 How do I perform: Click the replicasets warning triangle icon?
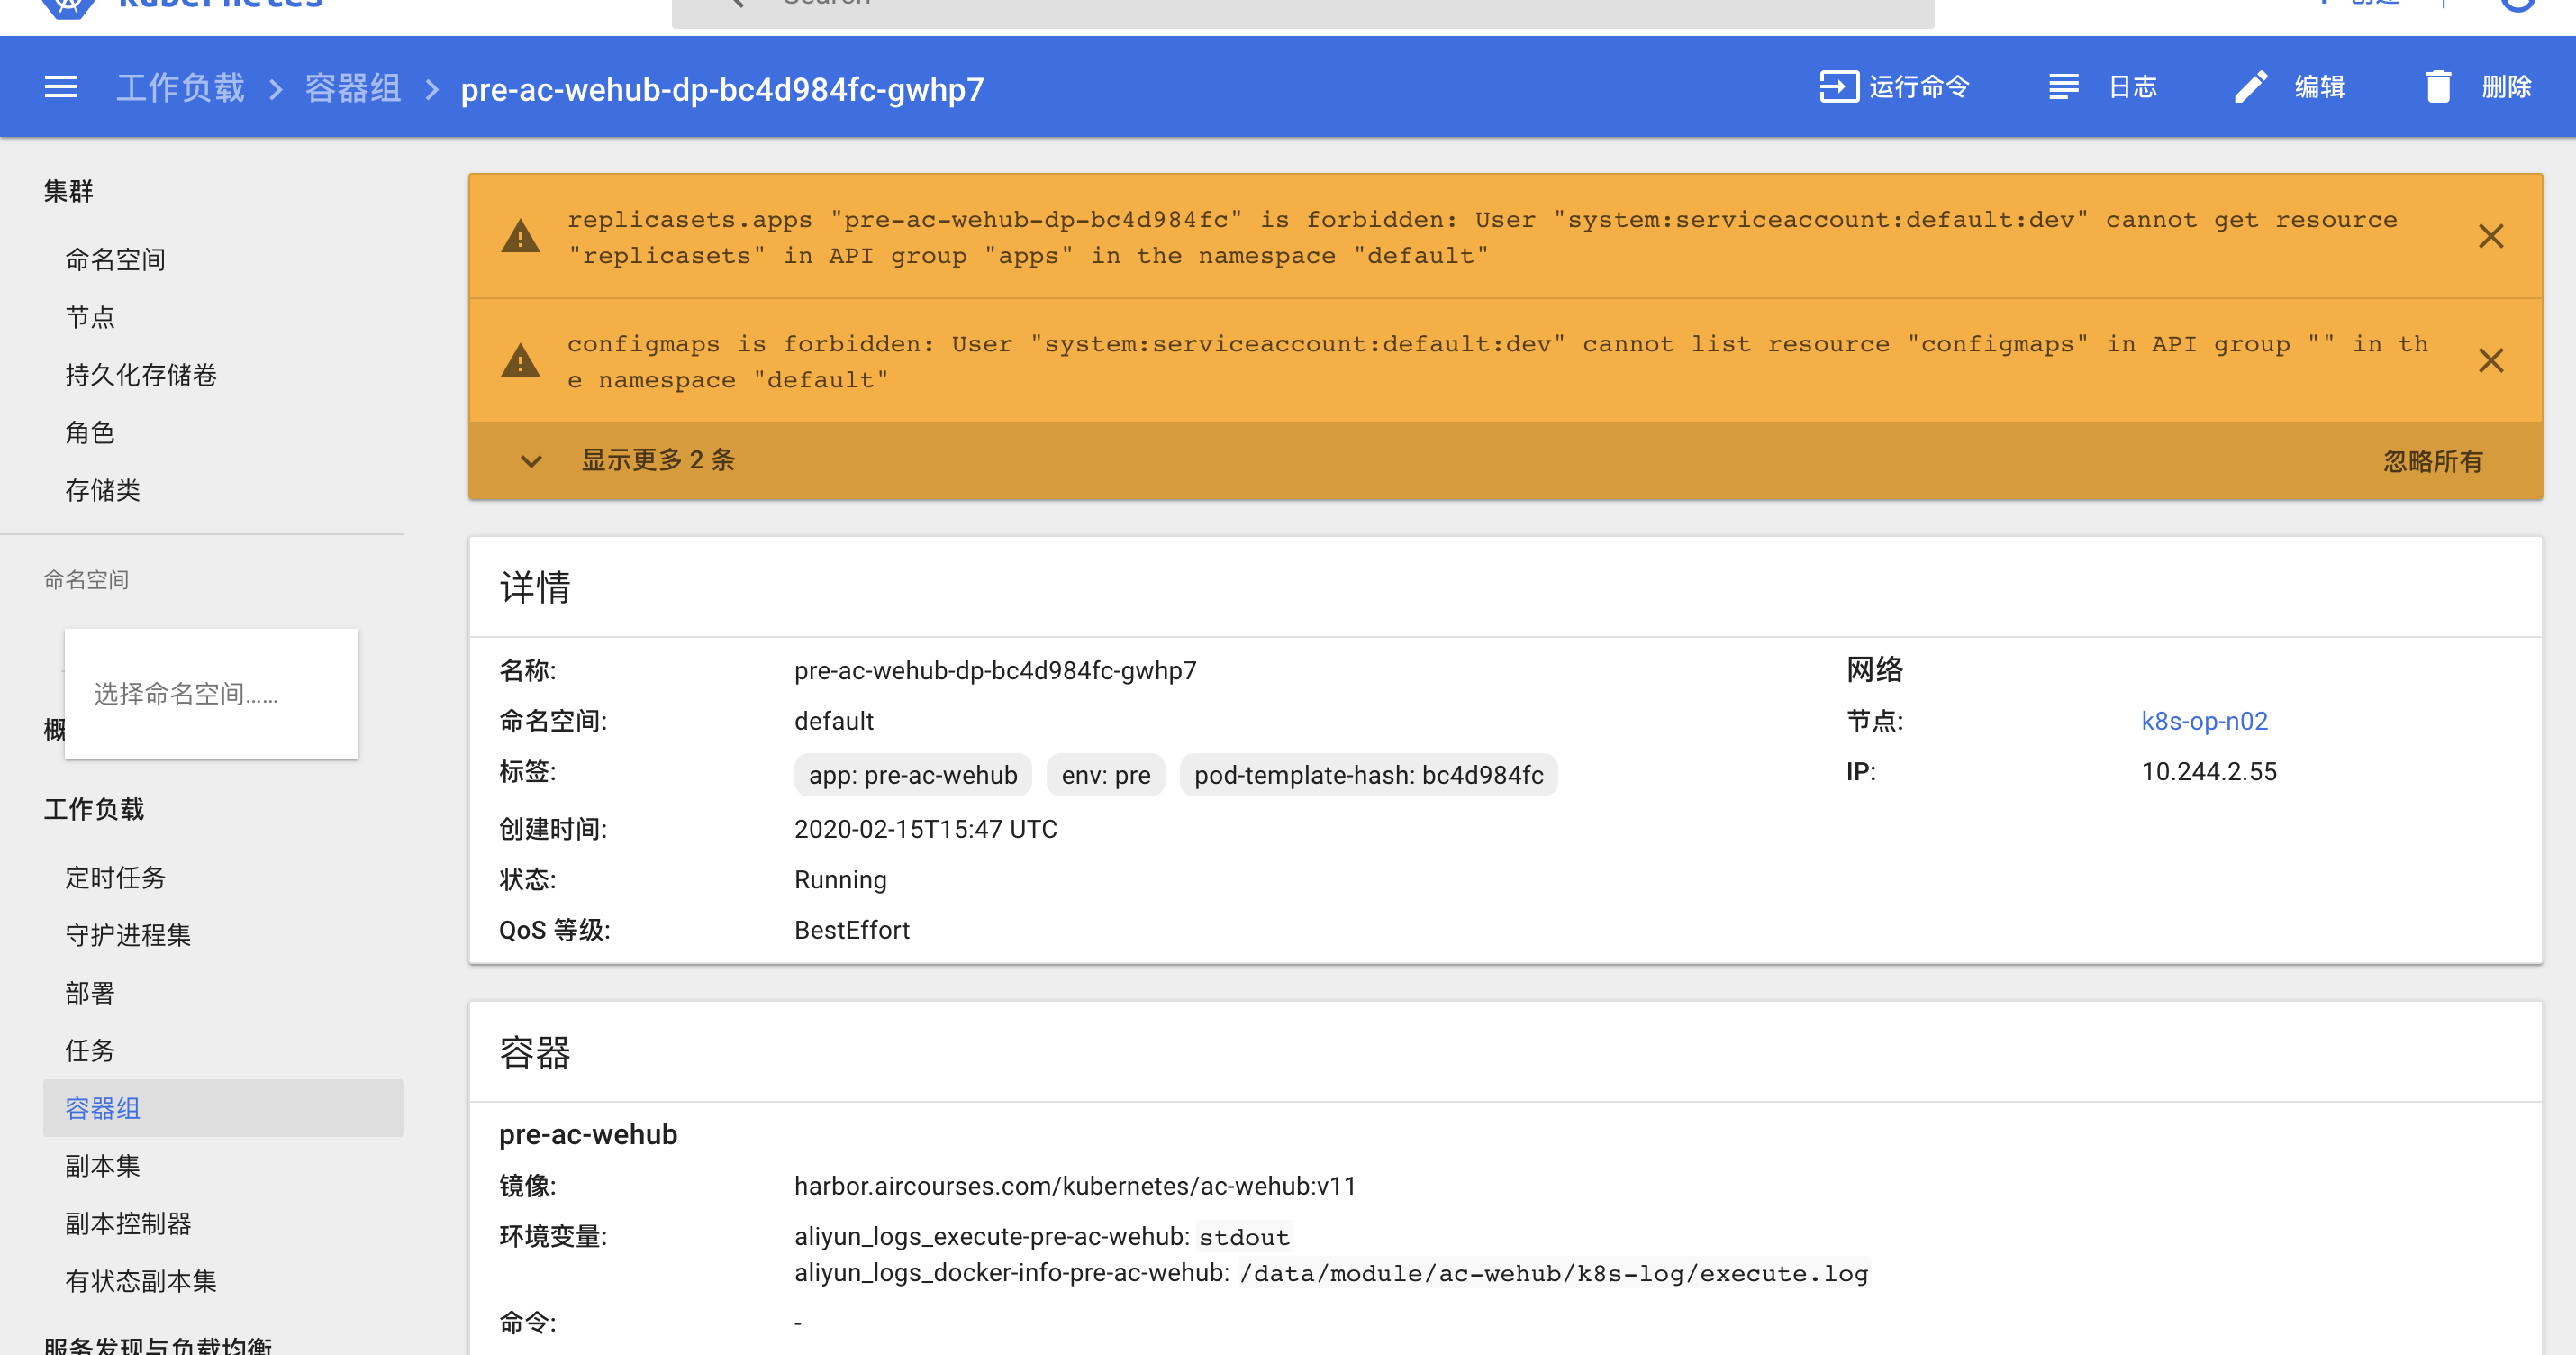coord(520,237)
